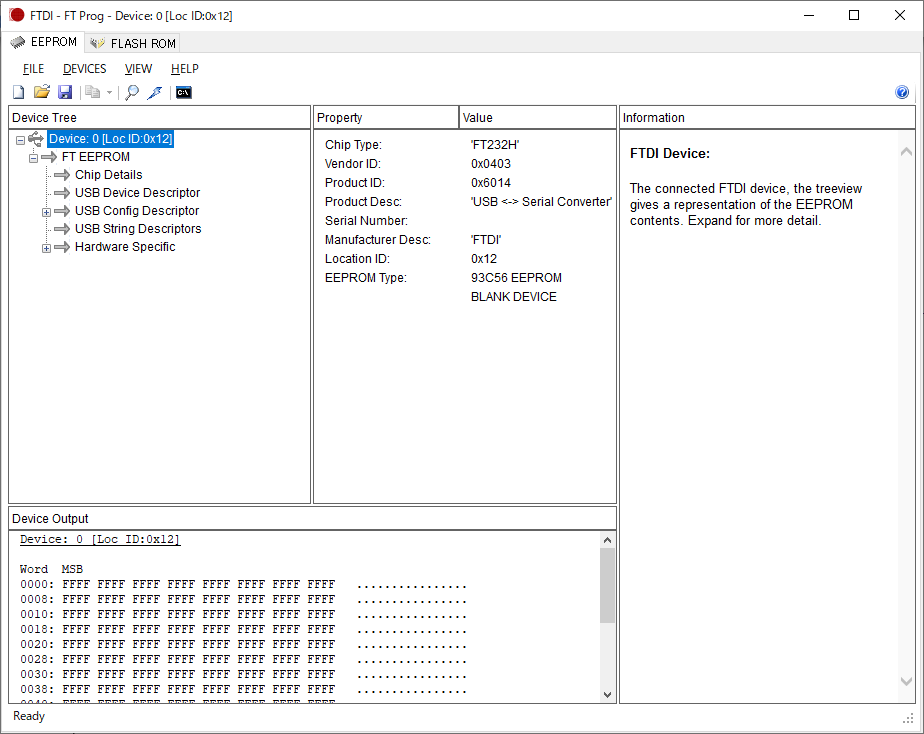Open the VIEW menu

coord(138,69)
